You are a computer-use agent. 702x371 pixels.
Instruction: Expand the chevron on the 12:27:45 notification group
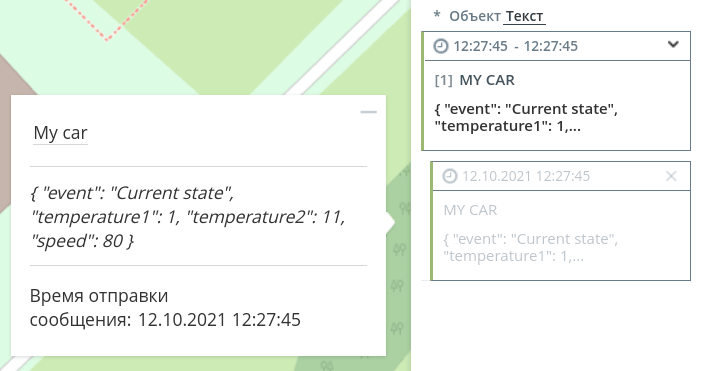(x=673, y=44)
